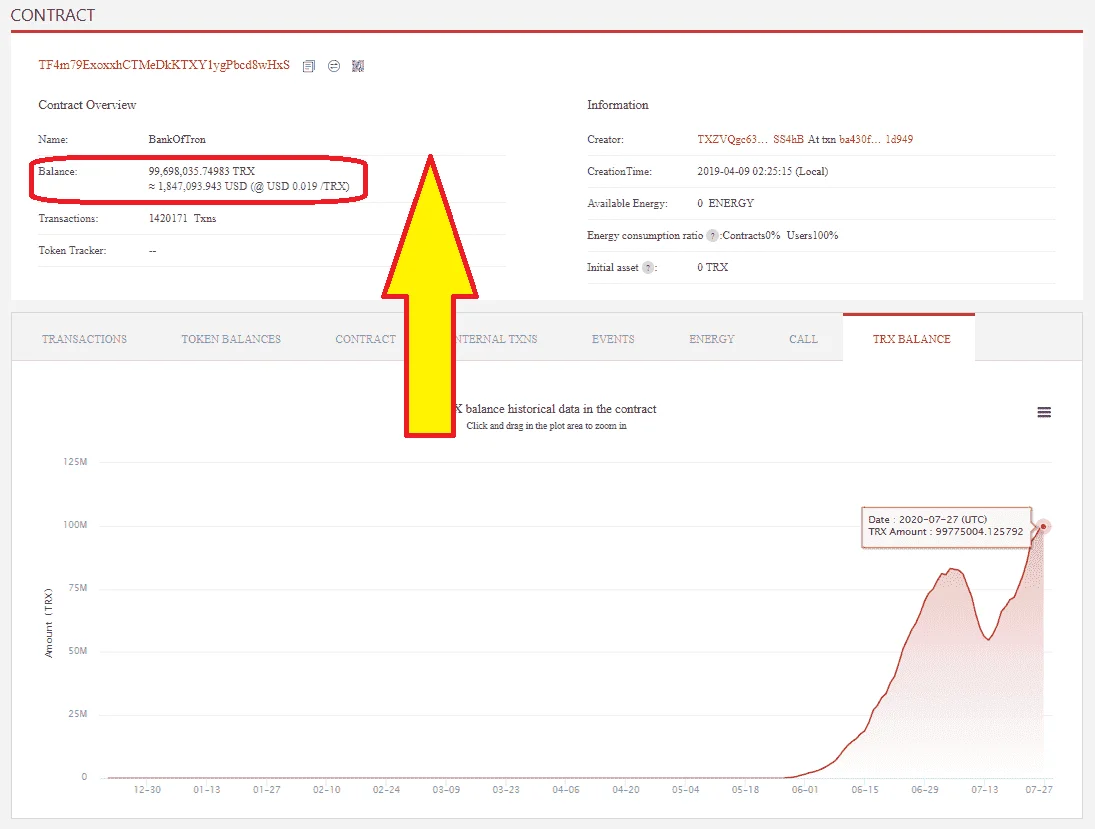Click the 12-30 x-axis date label
The image size is (1095, 829).
[x=147, y=789]
